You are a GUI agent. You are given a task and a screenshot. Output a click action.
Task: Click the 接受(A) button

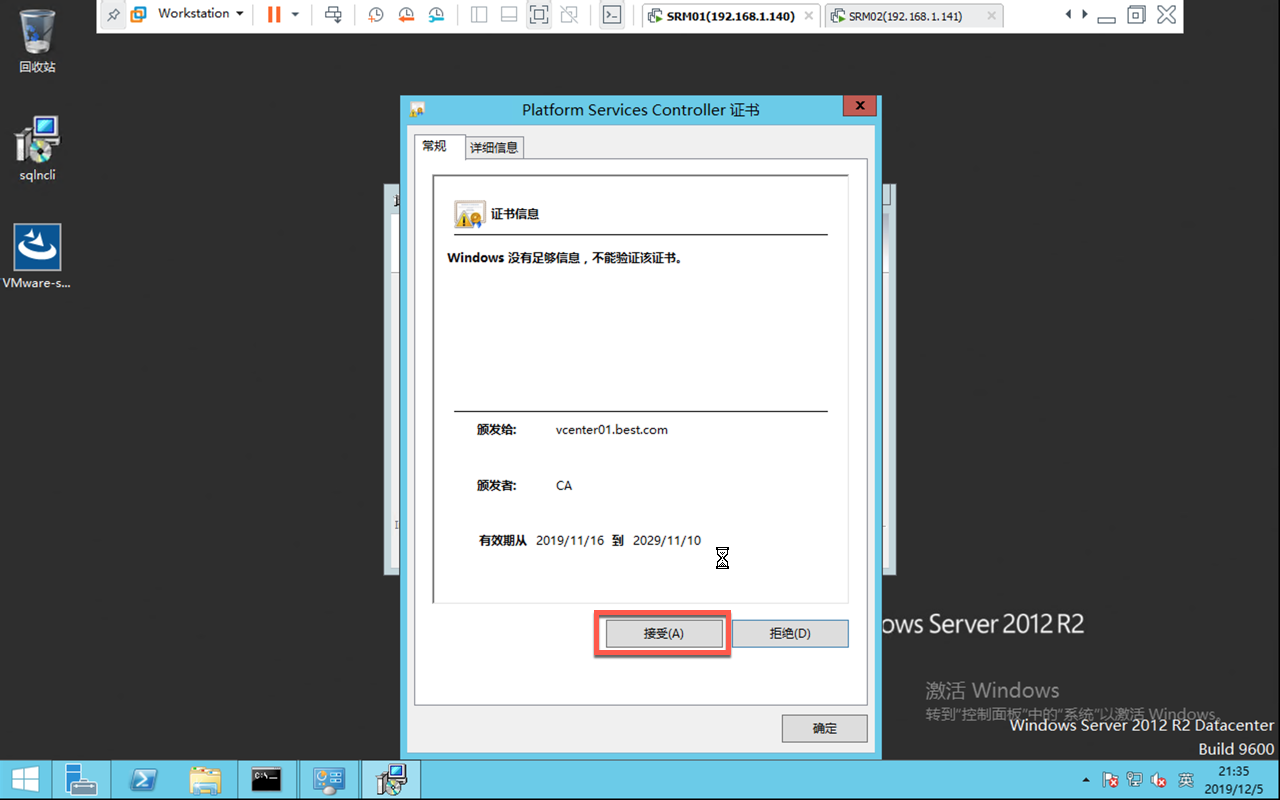click(663, 634)
